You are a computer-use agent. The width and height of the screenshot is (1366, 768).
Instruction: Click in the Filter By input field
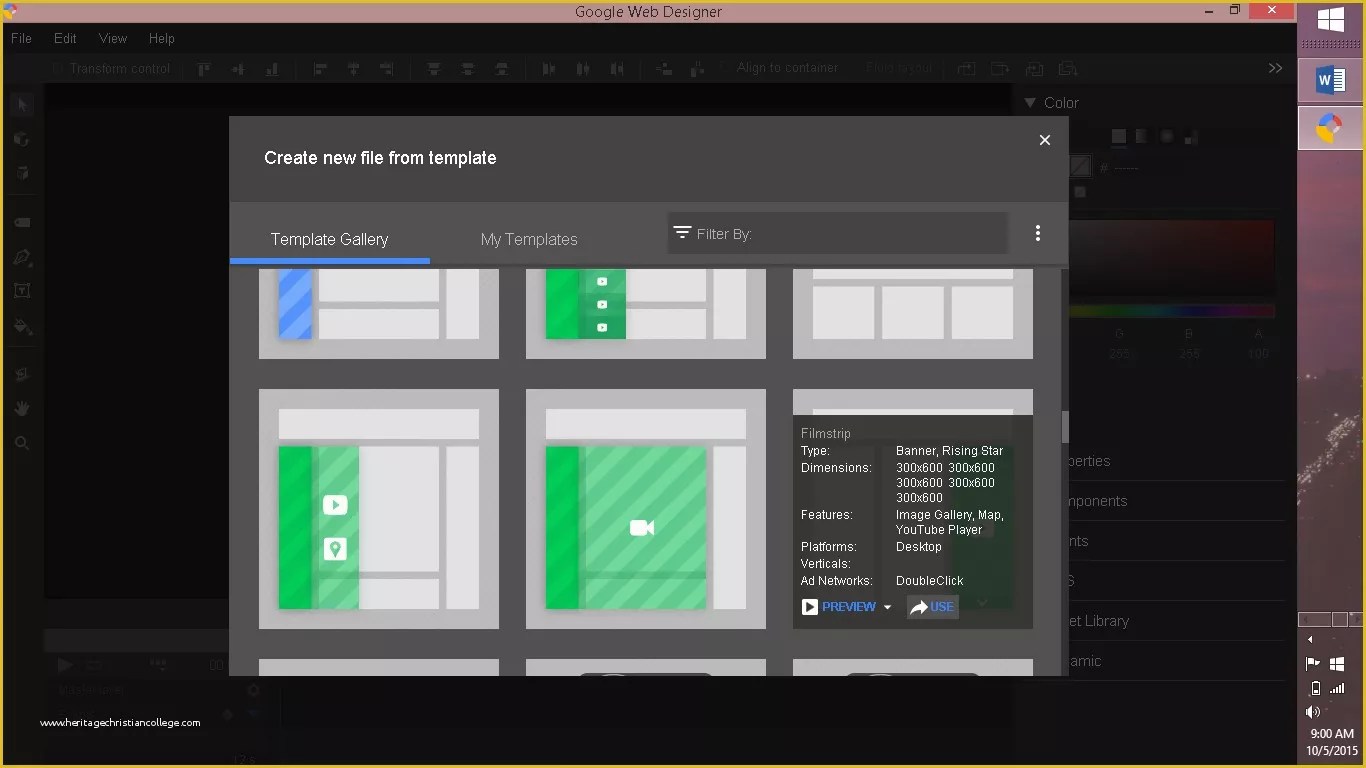tap(838, 233)
